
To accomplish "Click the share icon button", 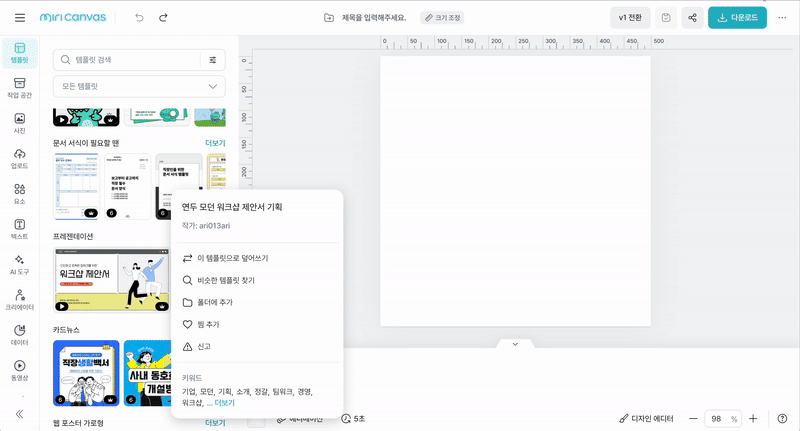I will (x=692, y=18).
